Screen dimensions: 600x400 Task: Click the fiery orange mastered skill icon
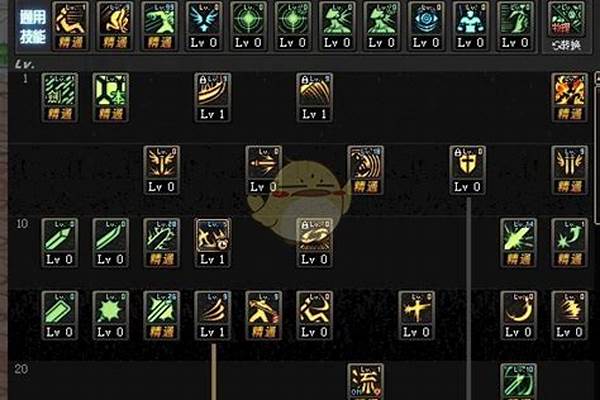(x=569, y=97)
